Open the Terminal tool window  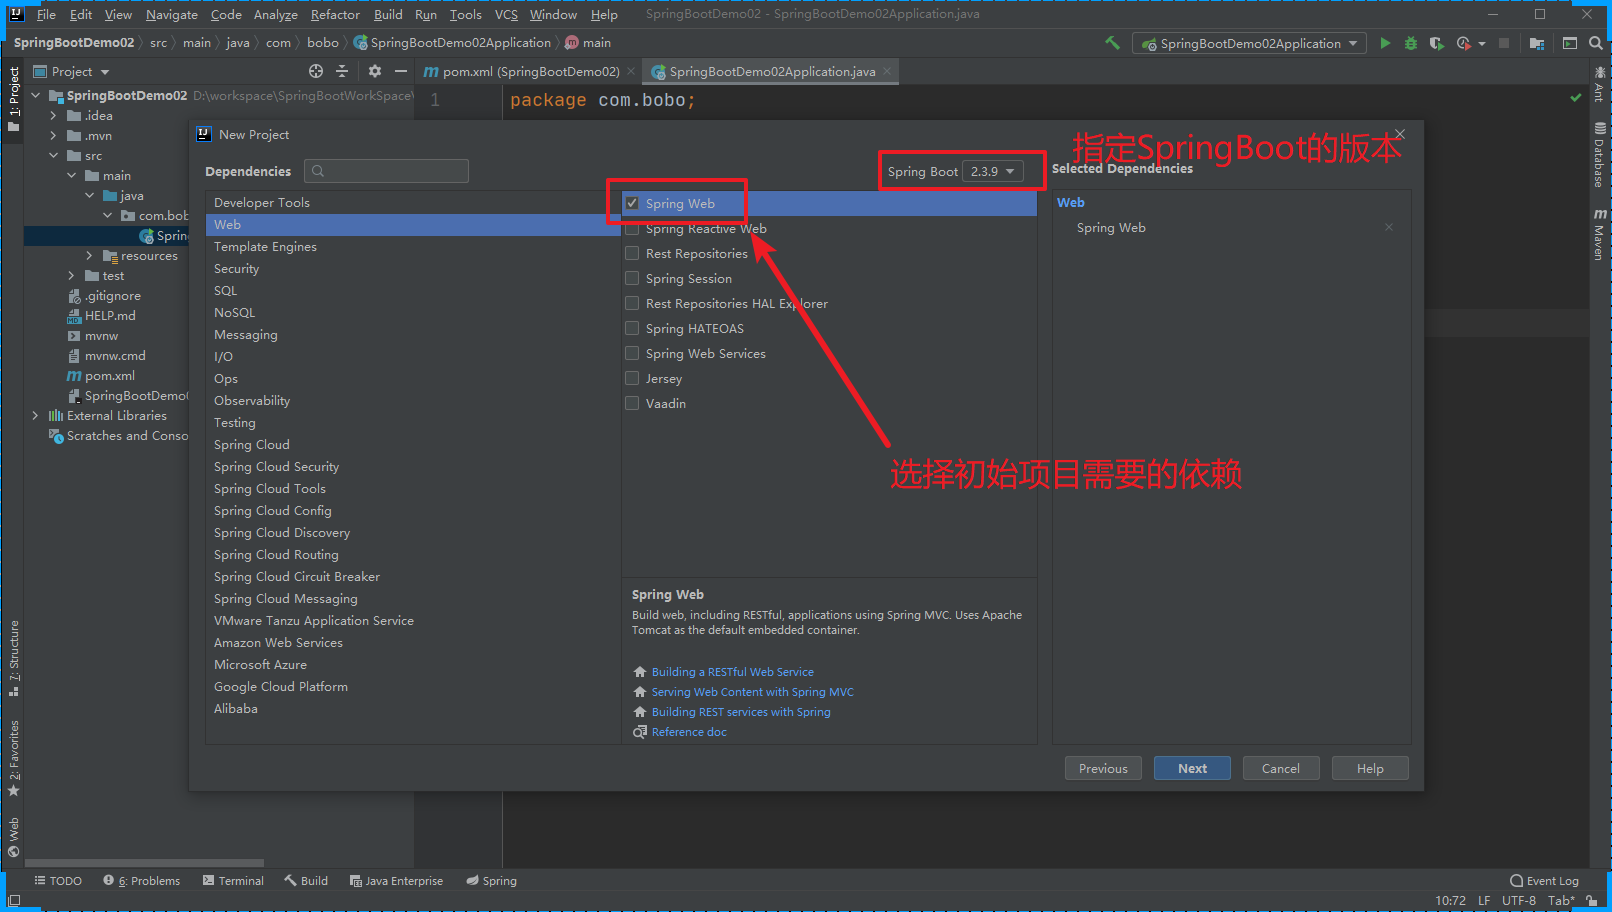coord(233,881)
